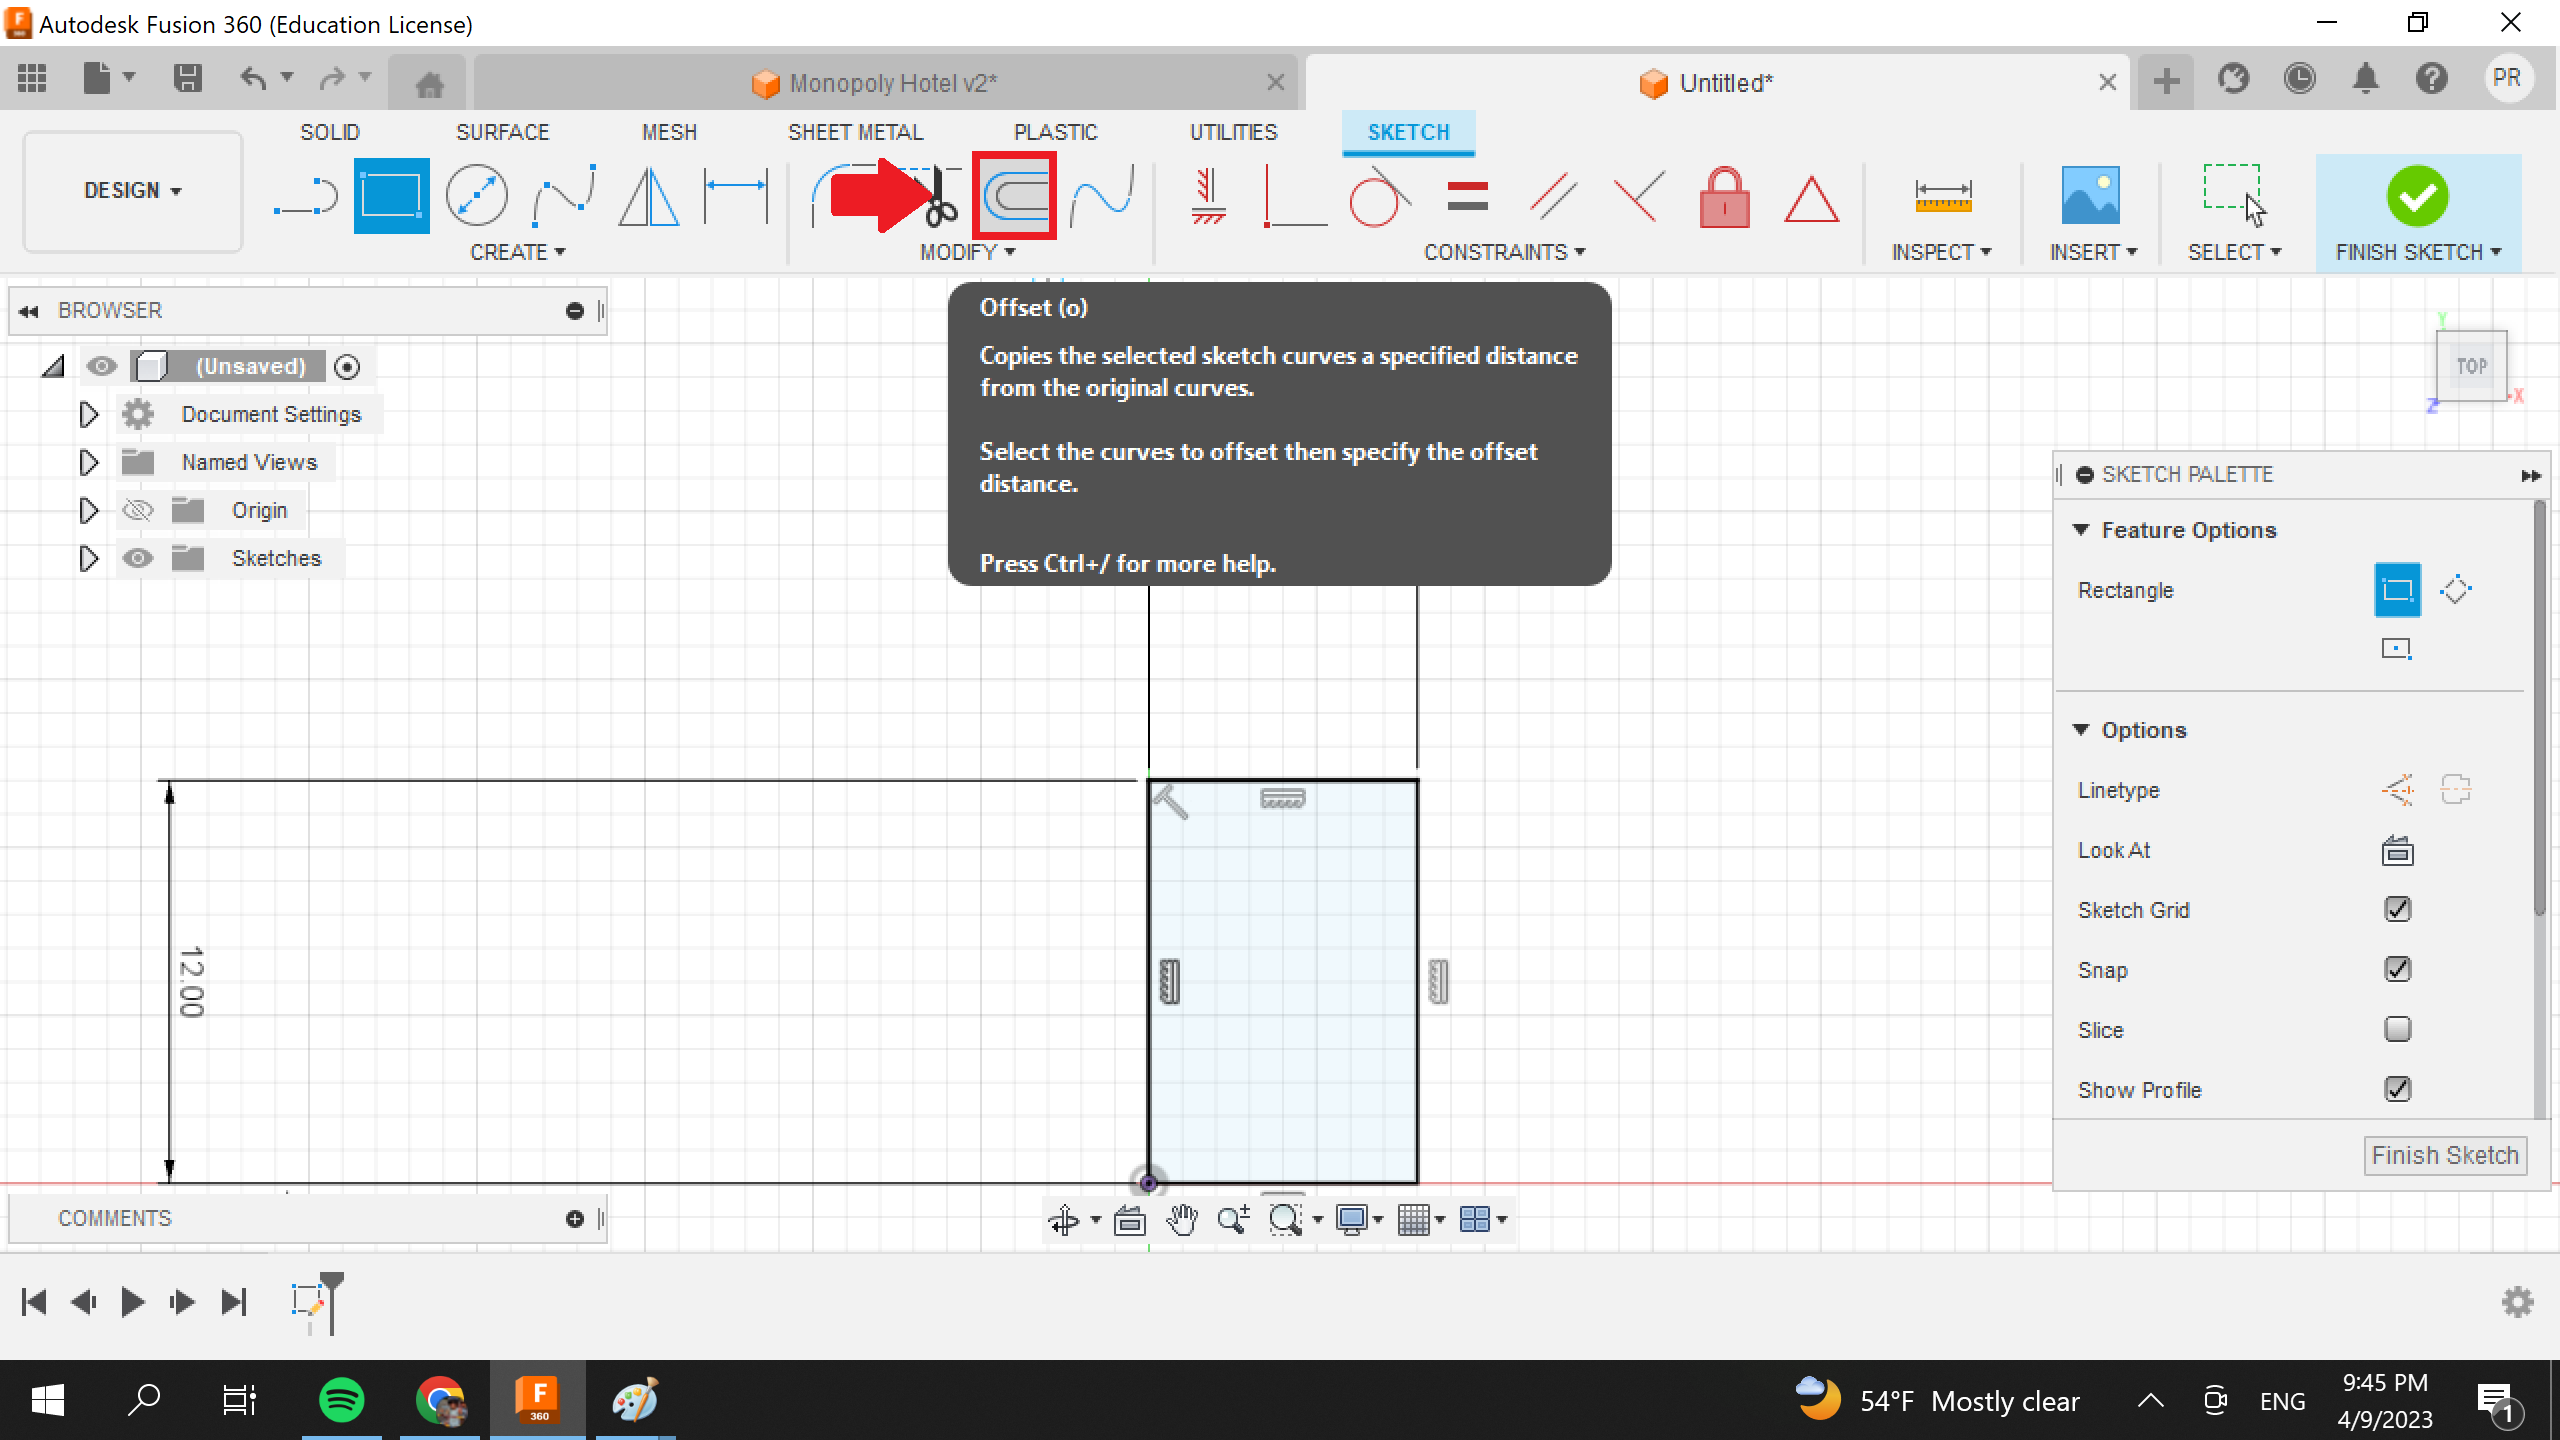Select the 2-Point Rectangle tool
Viewport: 2560px width, 1440px height.
point(390,195)
